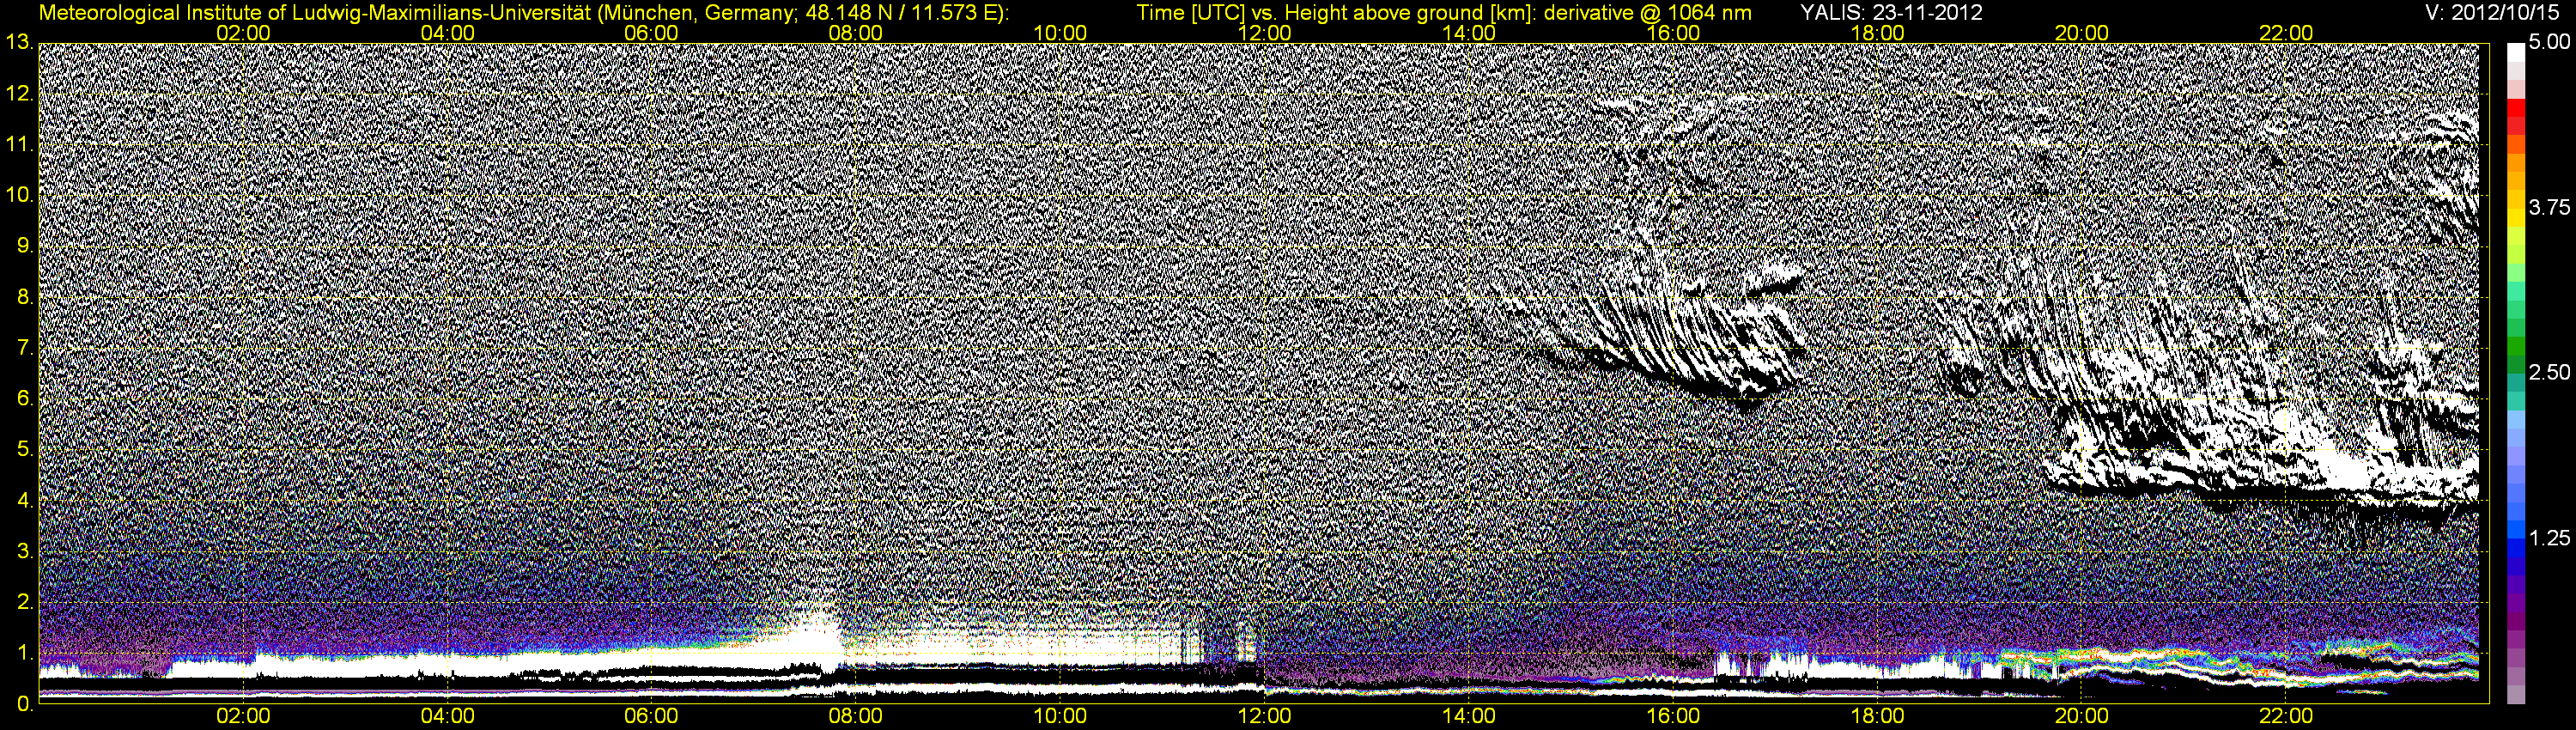Click the 04:00 label on the top time axis

[447, 33]
